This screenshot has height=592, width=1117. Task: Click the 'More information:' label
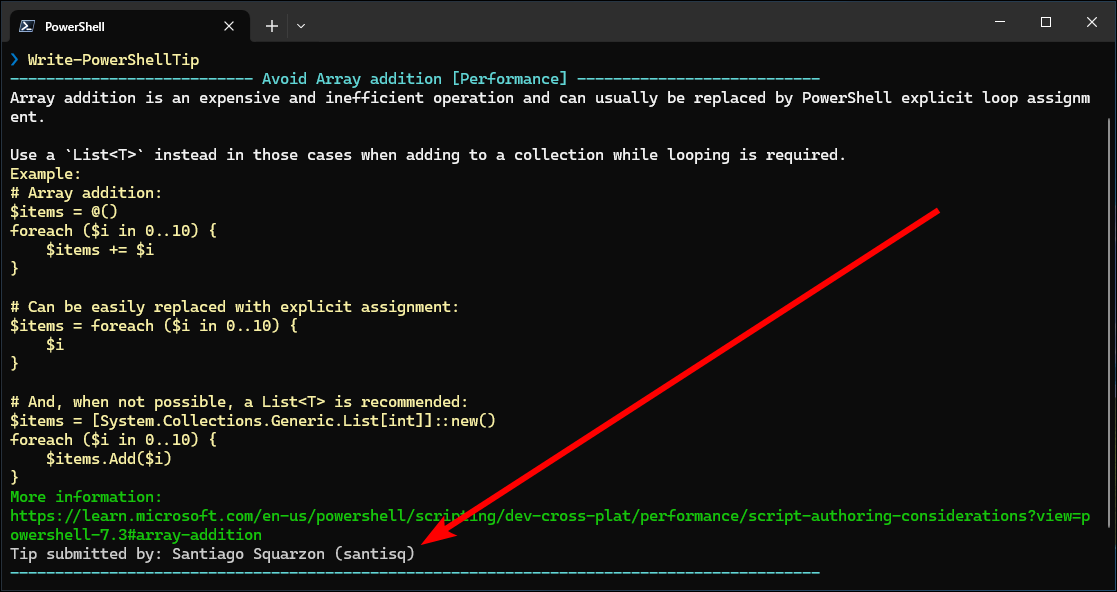coord(86,497)
